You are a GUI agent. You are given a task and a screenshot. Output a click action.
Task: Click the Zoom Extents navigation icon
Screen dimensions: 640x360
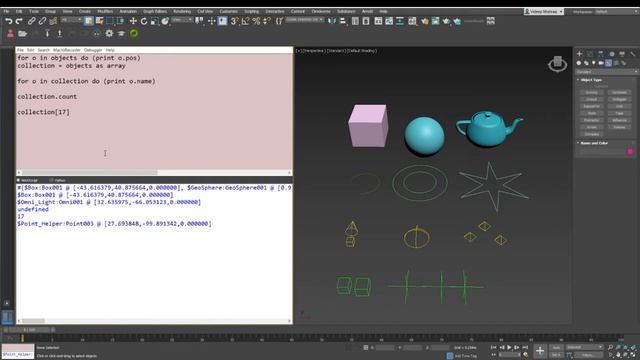pyautogui.click(x=625, y=347)
